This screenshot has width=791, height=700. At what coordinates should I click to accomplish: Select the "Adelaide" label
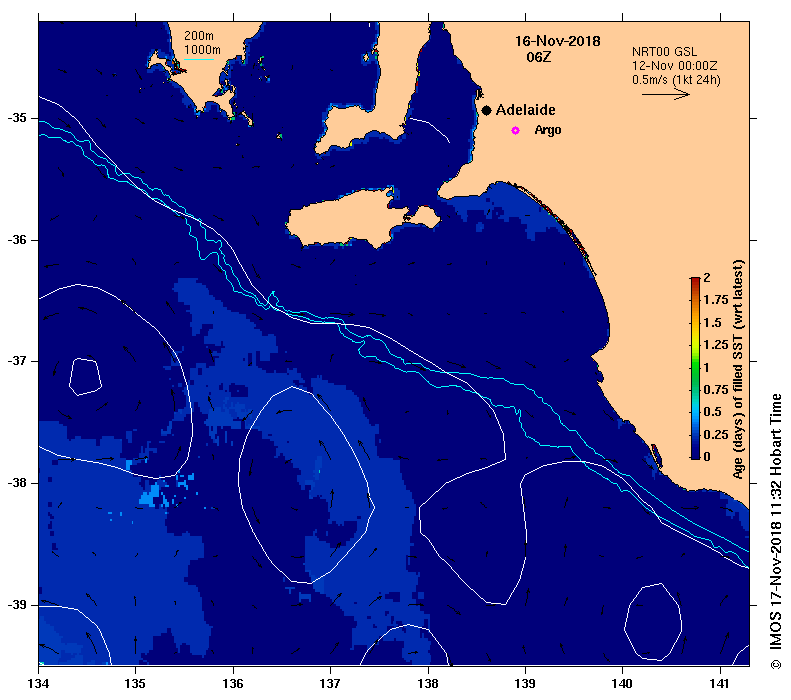pyautogui.click(x=525, y=110)
